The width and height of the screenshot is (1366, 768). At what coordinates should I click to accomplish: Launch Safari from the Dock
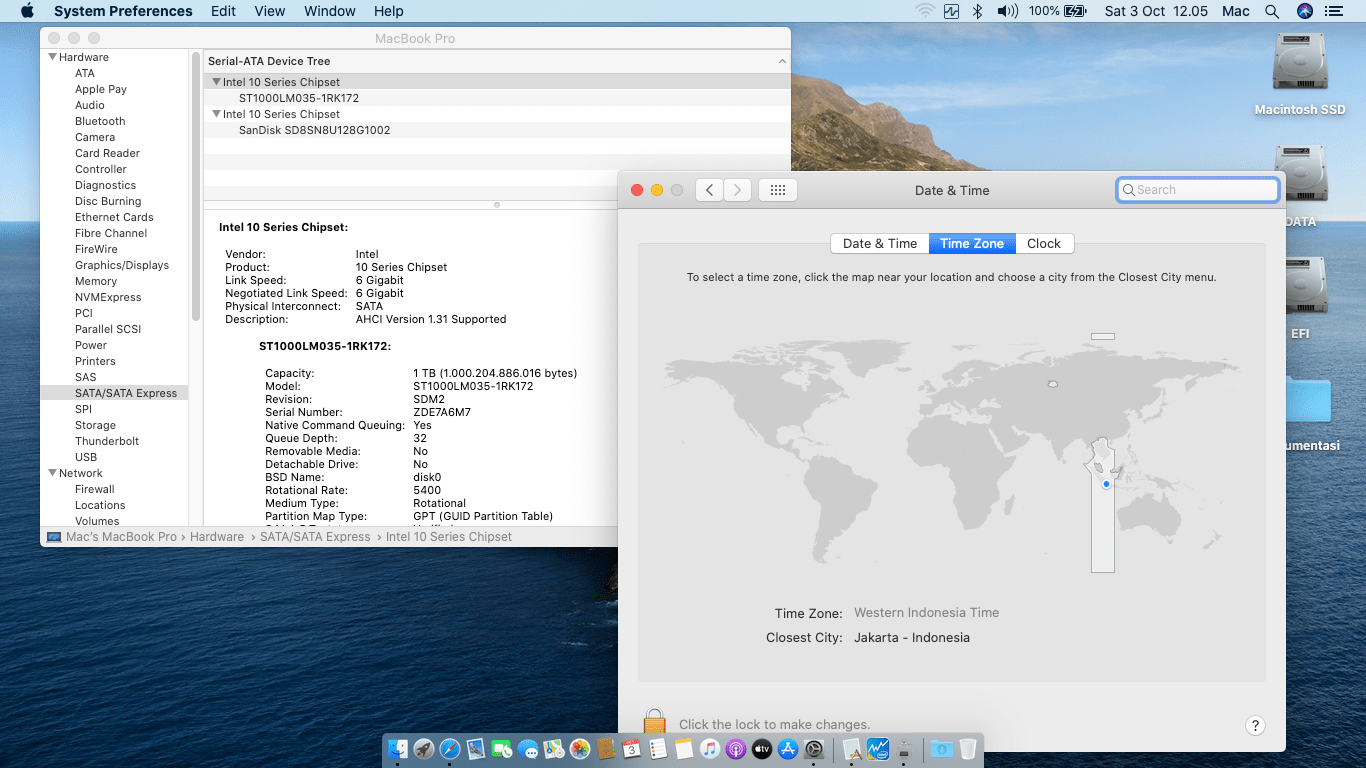(x=450, y=748)
